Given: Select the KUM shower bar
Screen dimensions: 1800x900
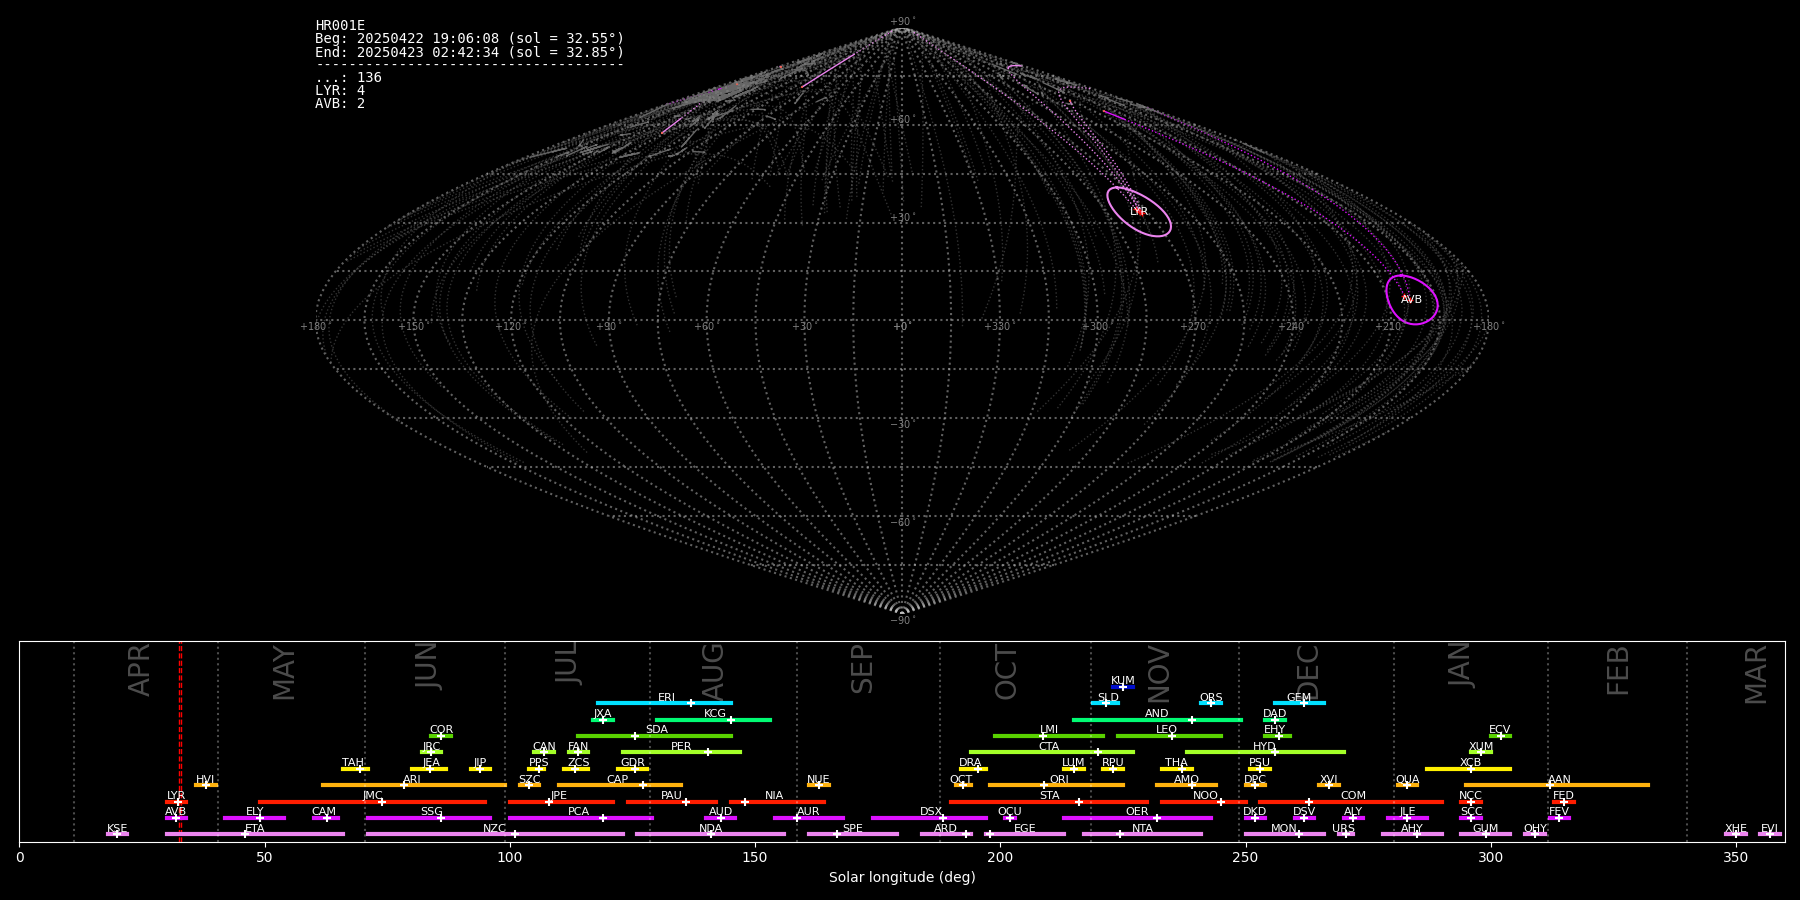Looking at the screenshot, I should pos(1123,687).
